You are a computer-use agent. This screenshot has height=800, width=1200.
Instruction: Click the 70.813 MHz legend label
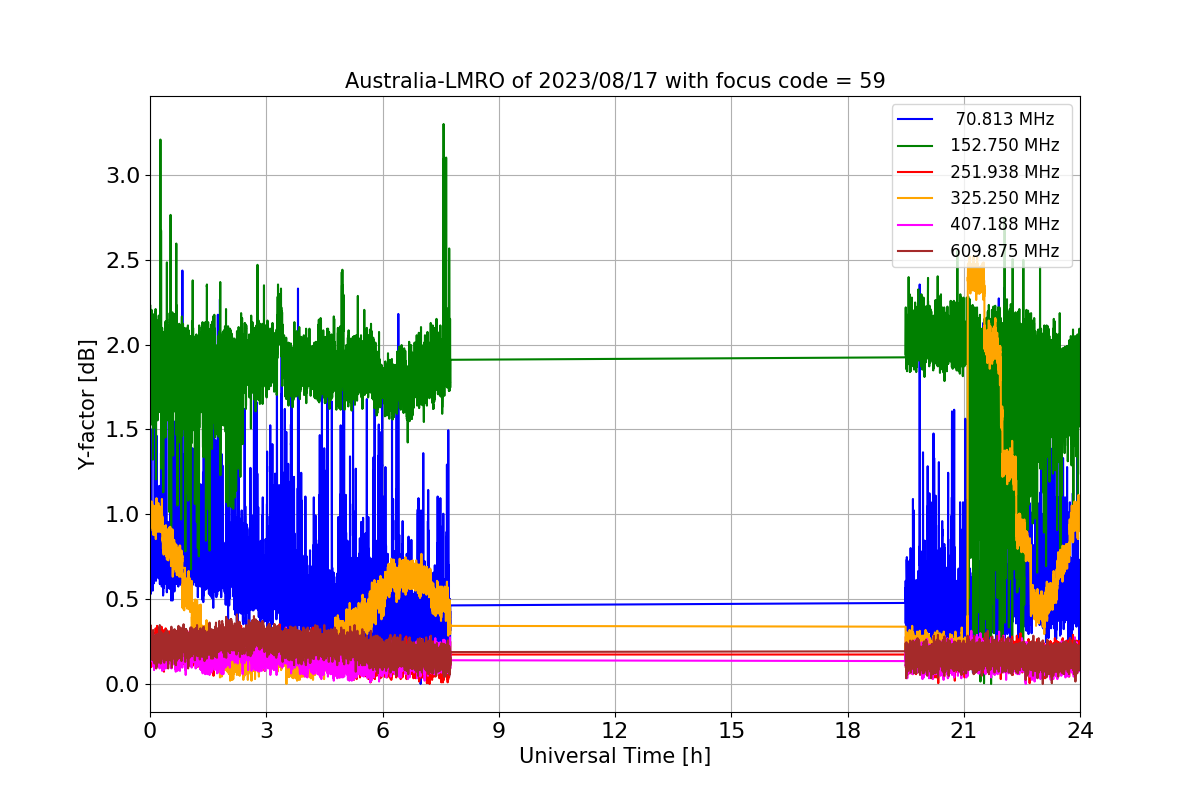click(x=1005, y=119)
